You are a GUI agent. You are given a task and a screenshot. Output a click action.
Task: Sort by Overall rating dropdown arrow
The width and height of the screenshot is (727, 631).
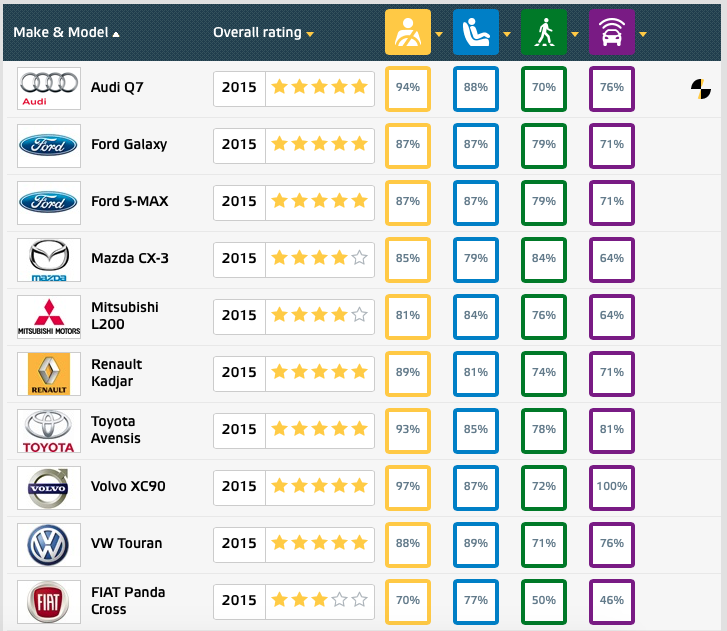click(x=310, y=34)
